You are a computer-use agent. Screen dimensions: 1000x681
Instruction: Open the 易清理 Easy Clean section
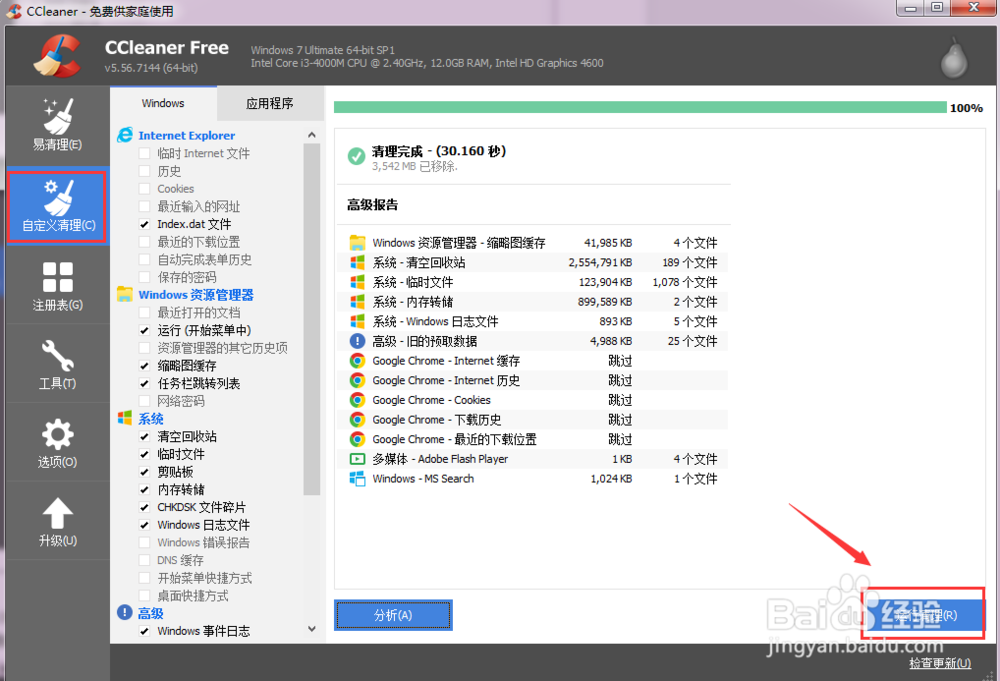point(57,125)
